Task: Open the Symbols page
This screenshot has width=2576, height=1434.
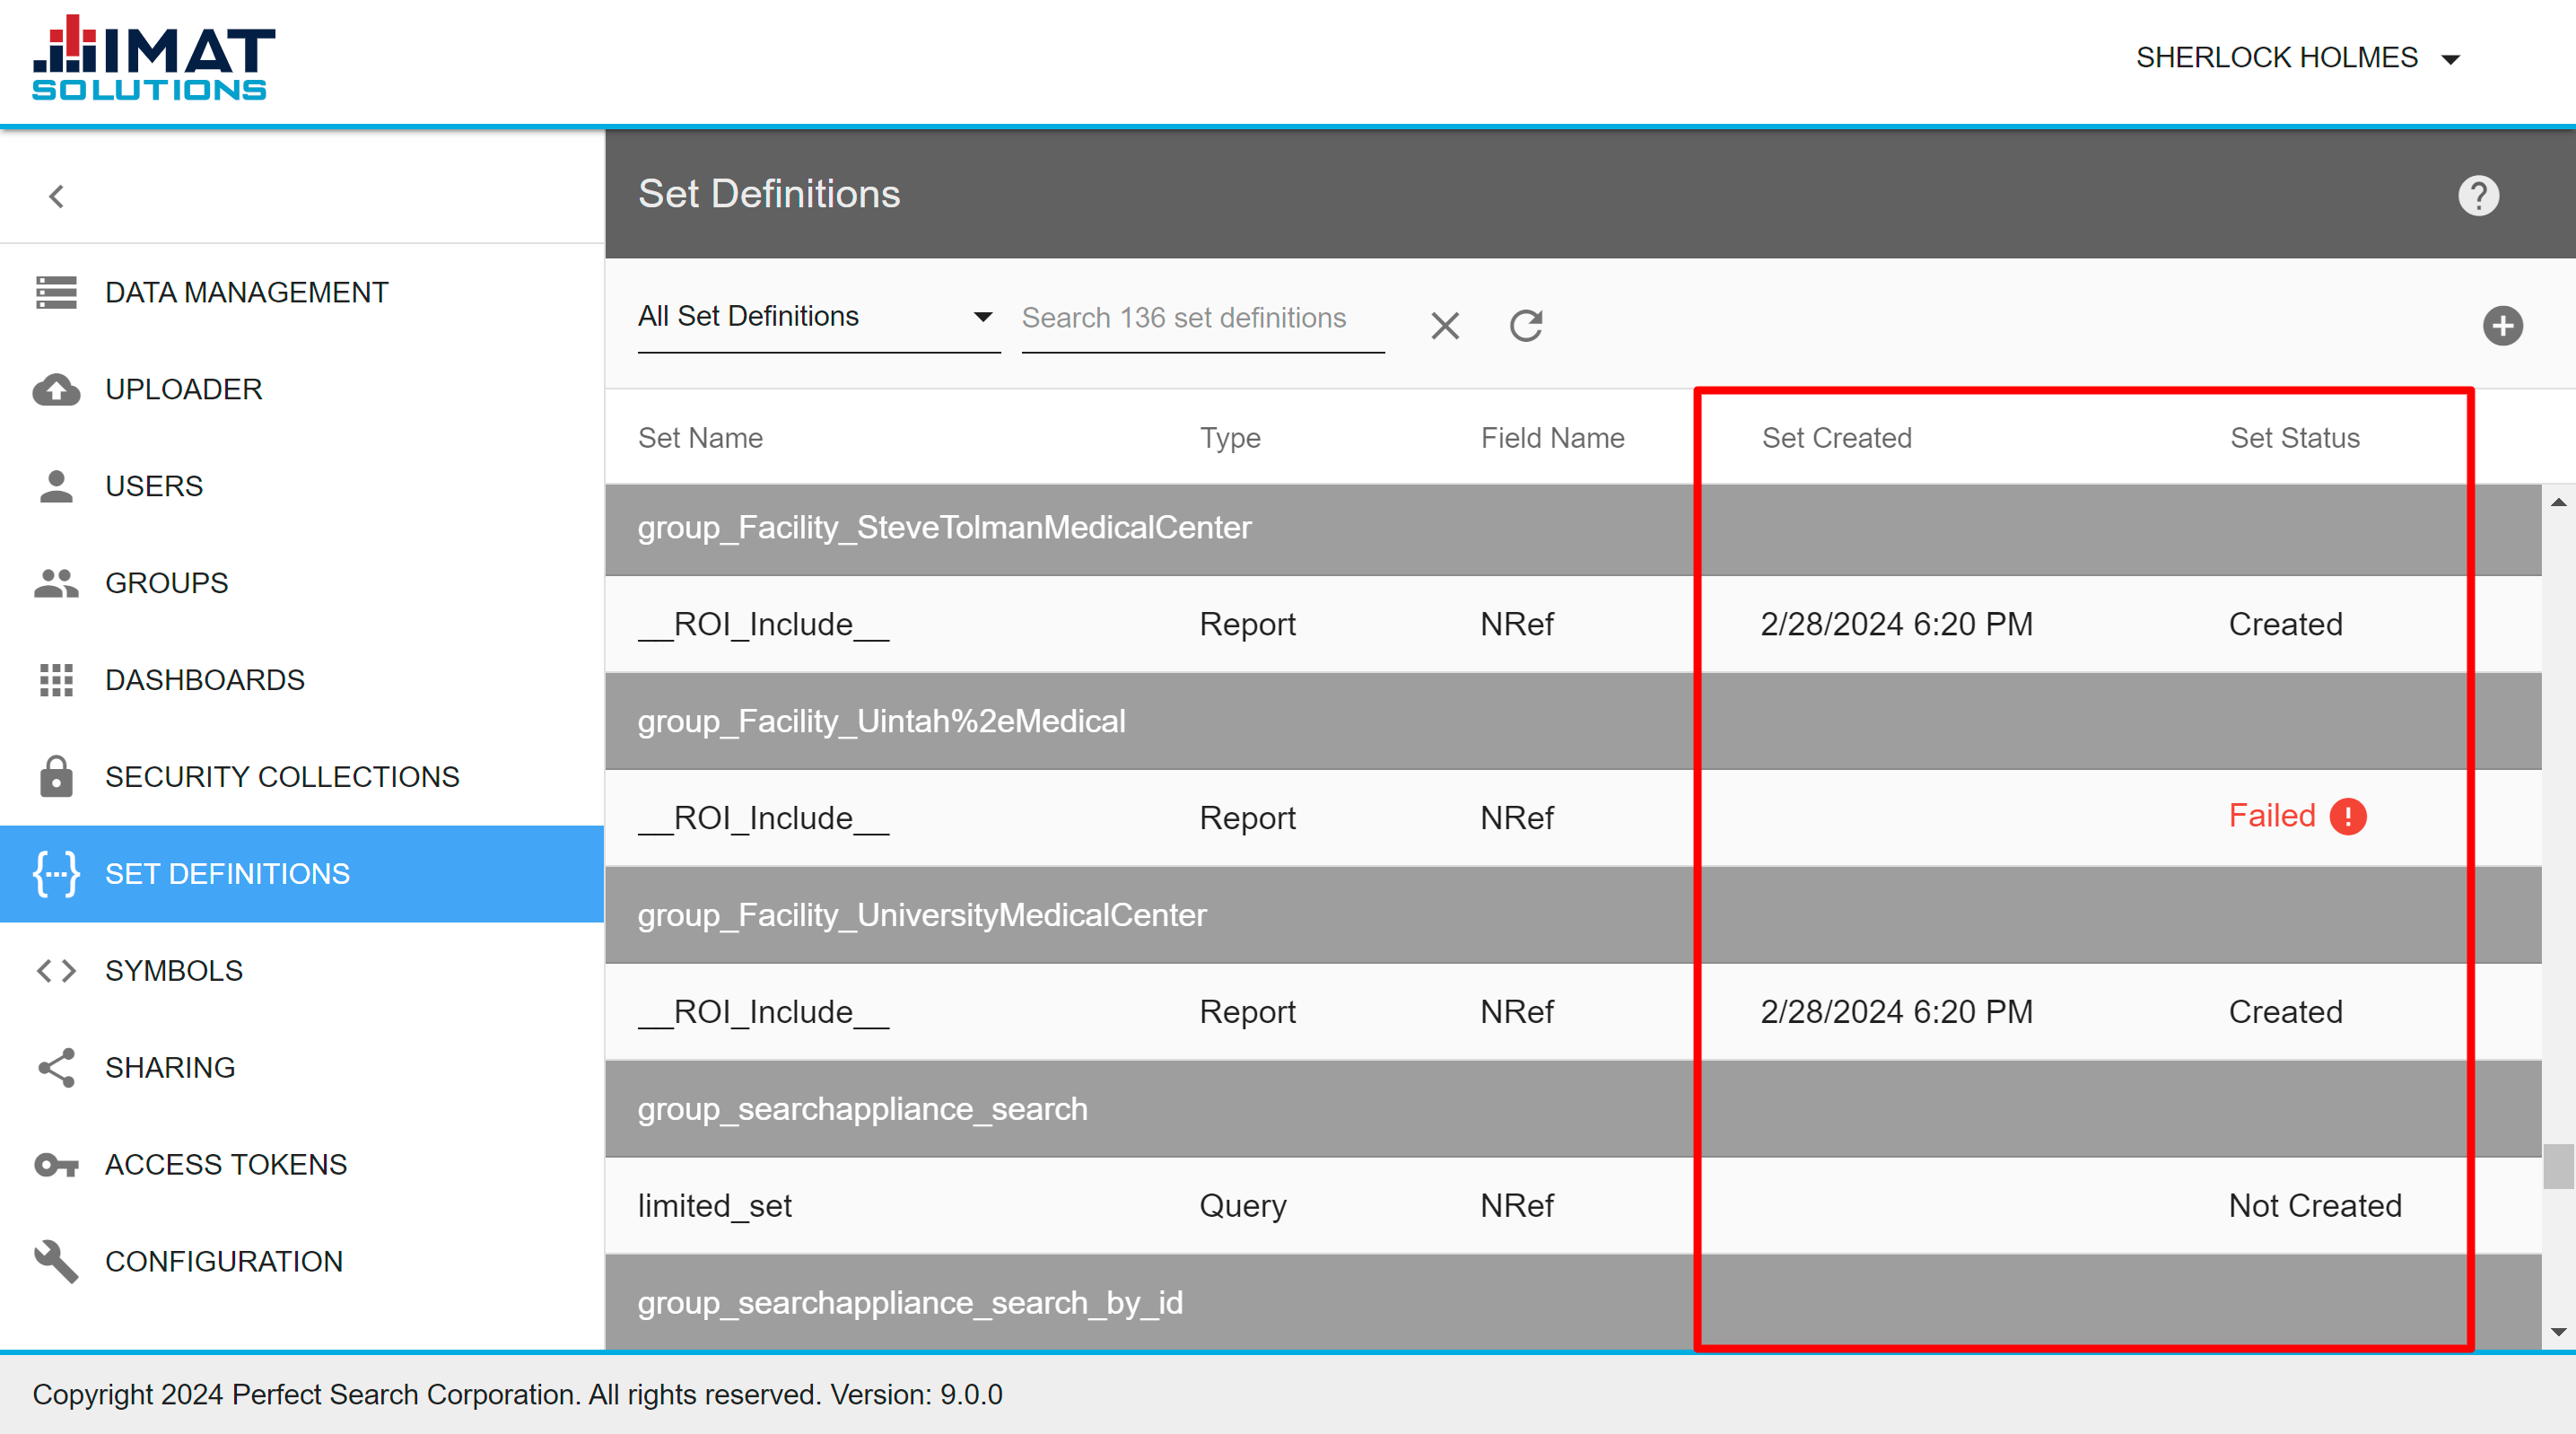Action: [302, 971]
